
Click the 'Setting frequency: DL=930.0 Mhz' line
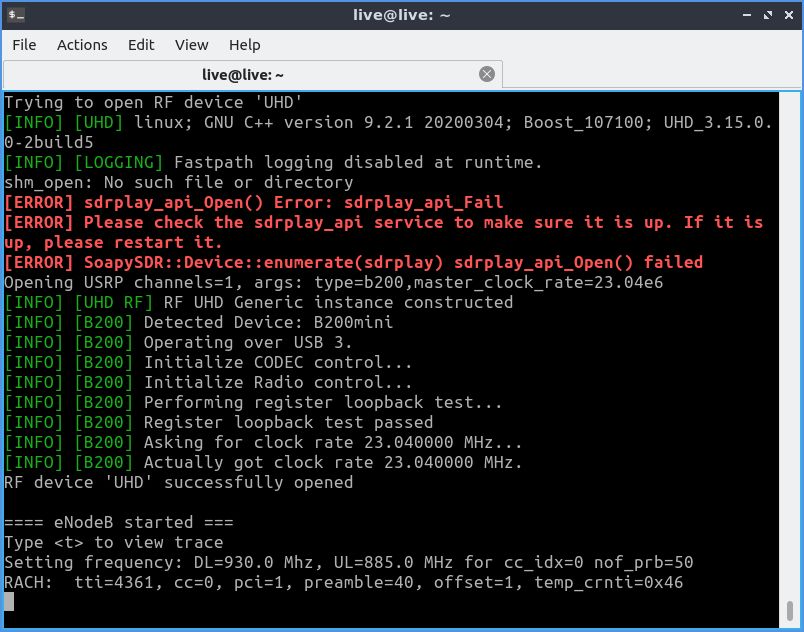click(348, 562)
